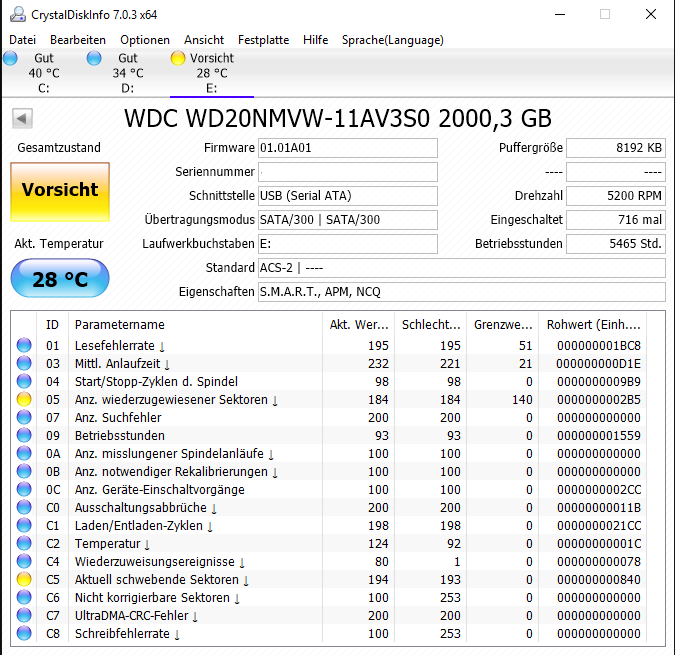The image size is (675, 655).
Task: Open the Ansicht menu
Action: (x=204, y=40)
